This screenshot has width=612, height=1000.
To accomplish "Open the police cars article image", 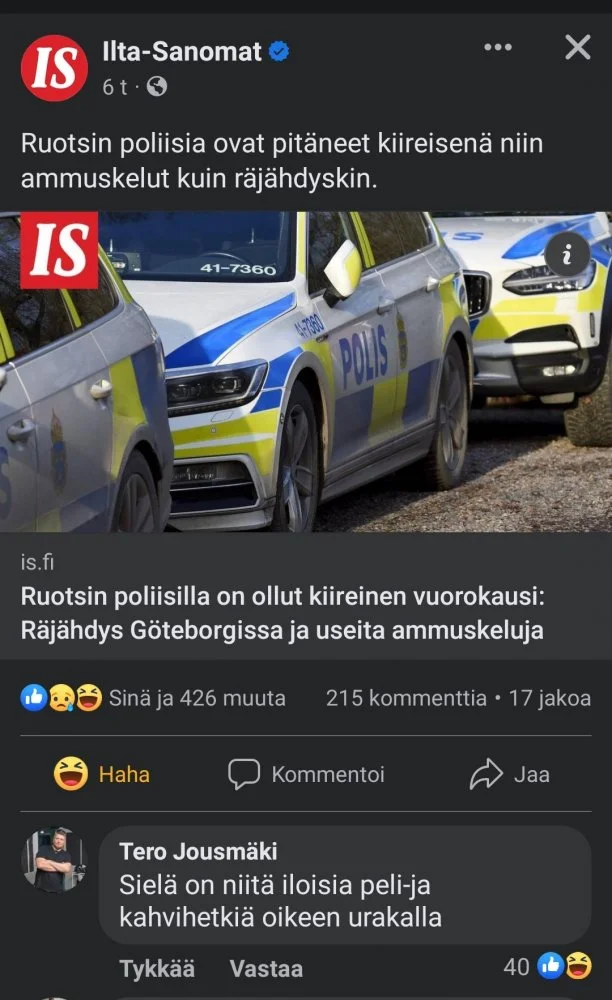I will coord(306,372).
